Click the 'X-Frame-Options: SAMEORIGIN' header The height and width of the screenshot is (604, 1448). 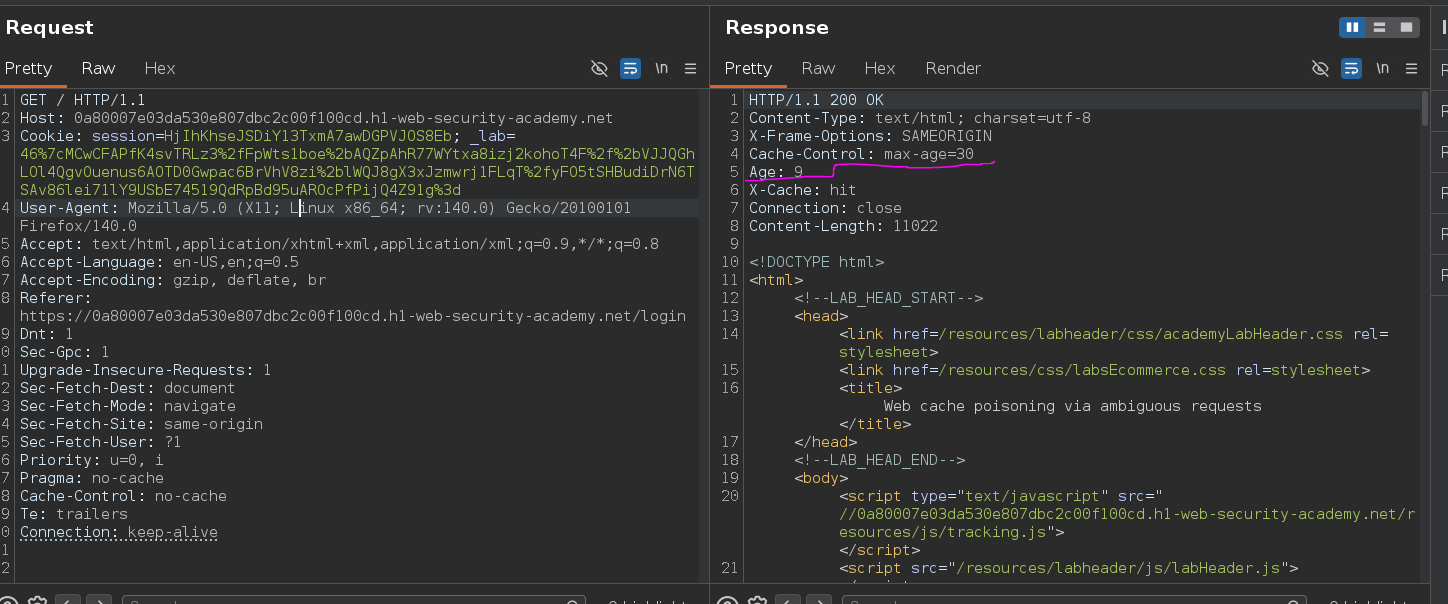tap(870, 136)
